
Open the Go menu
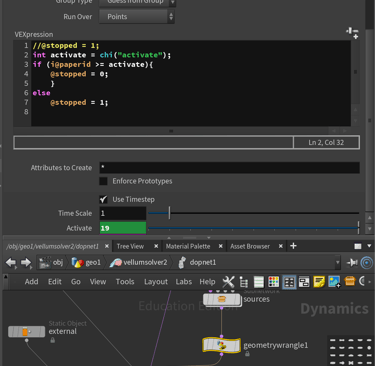pos(76,282)
